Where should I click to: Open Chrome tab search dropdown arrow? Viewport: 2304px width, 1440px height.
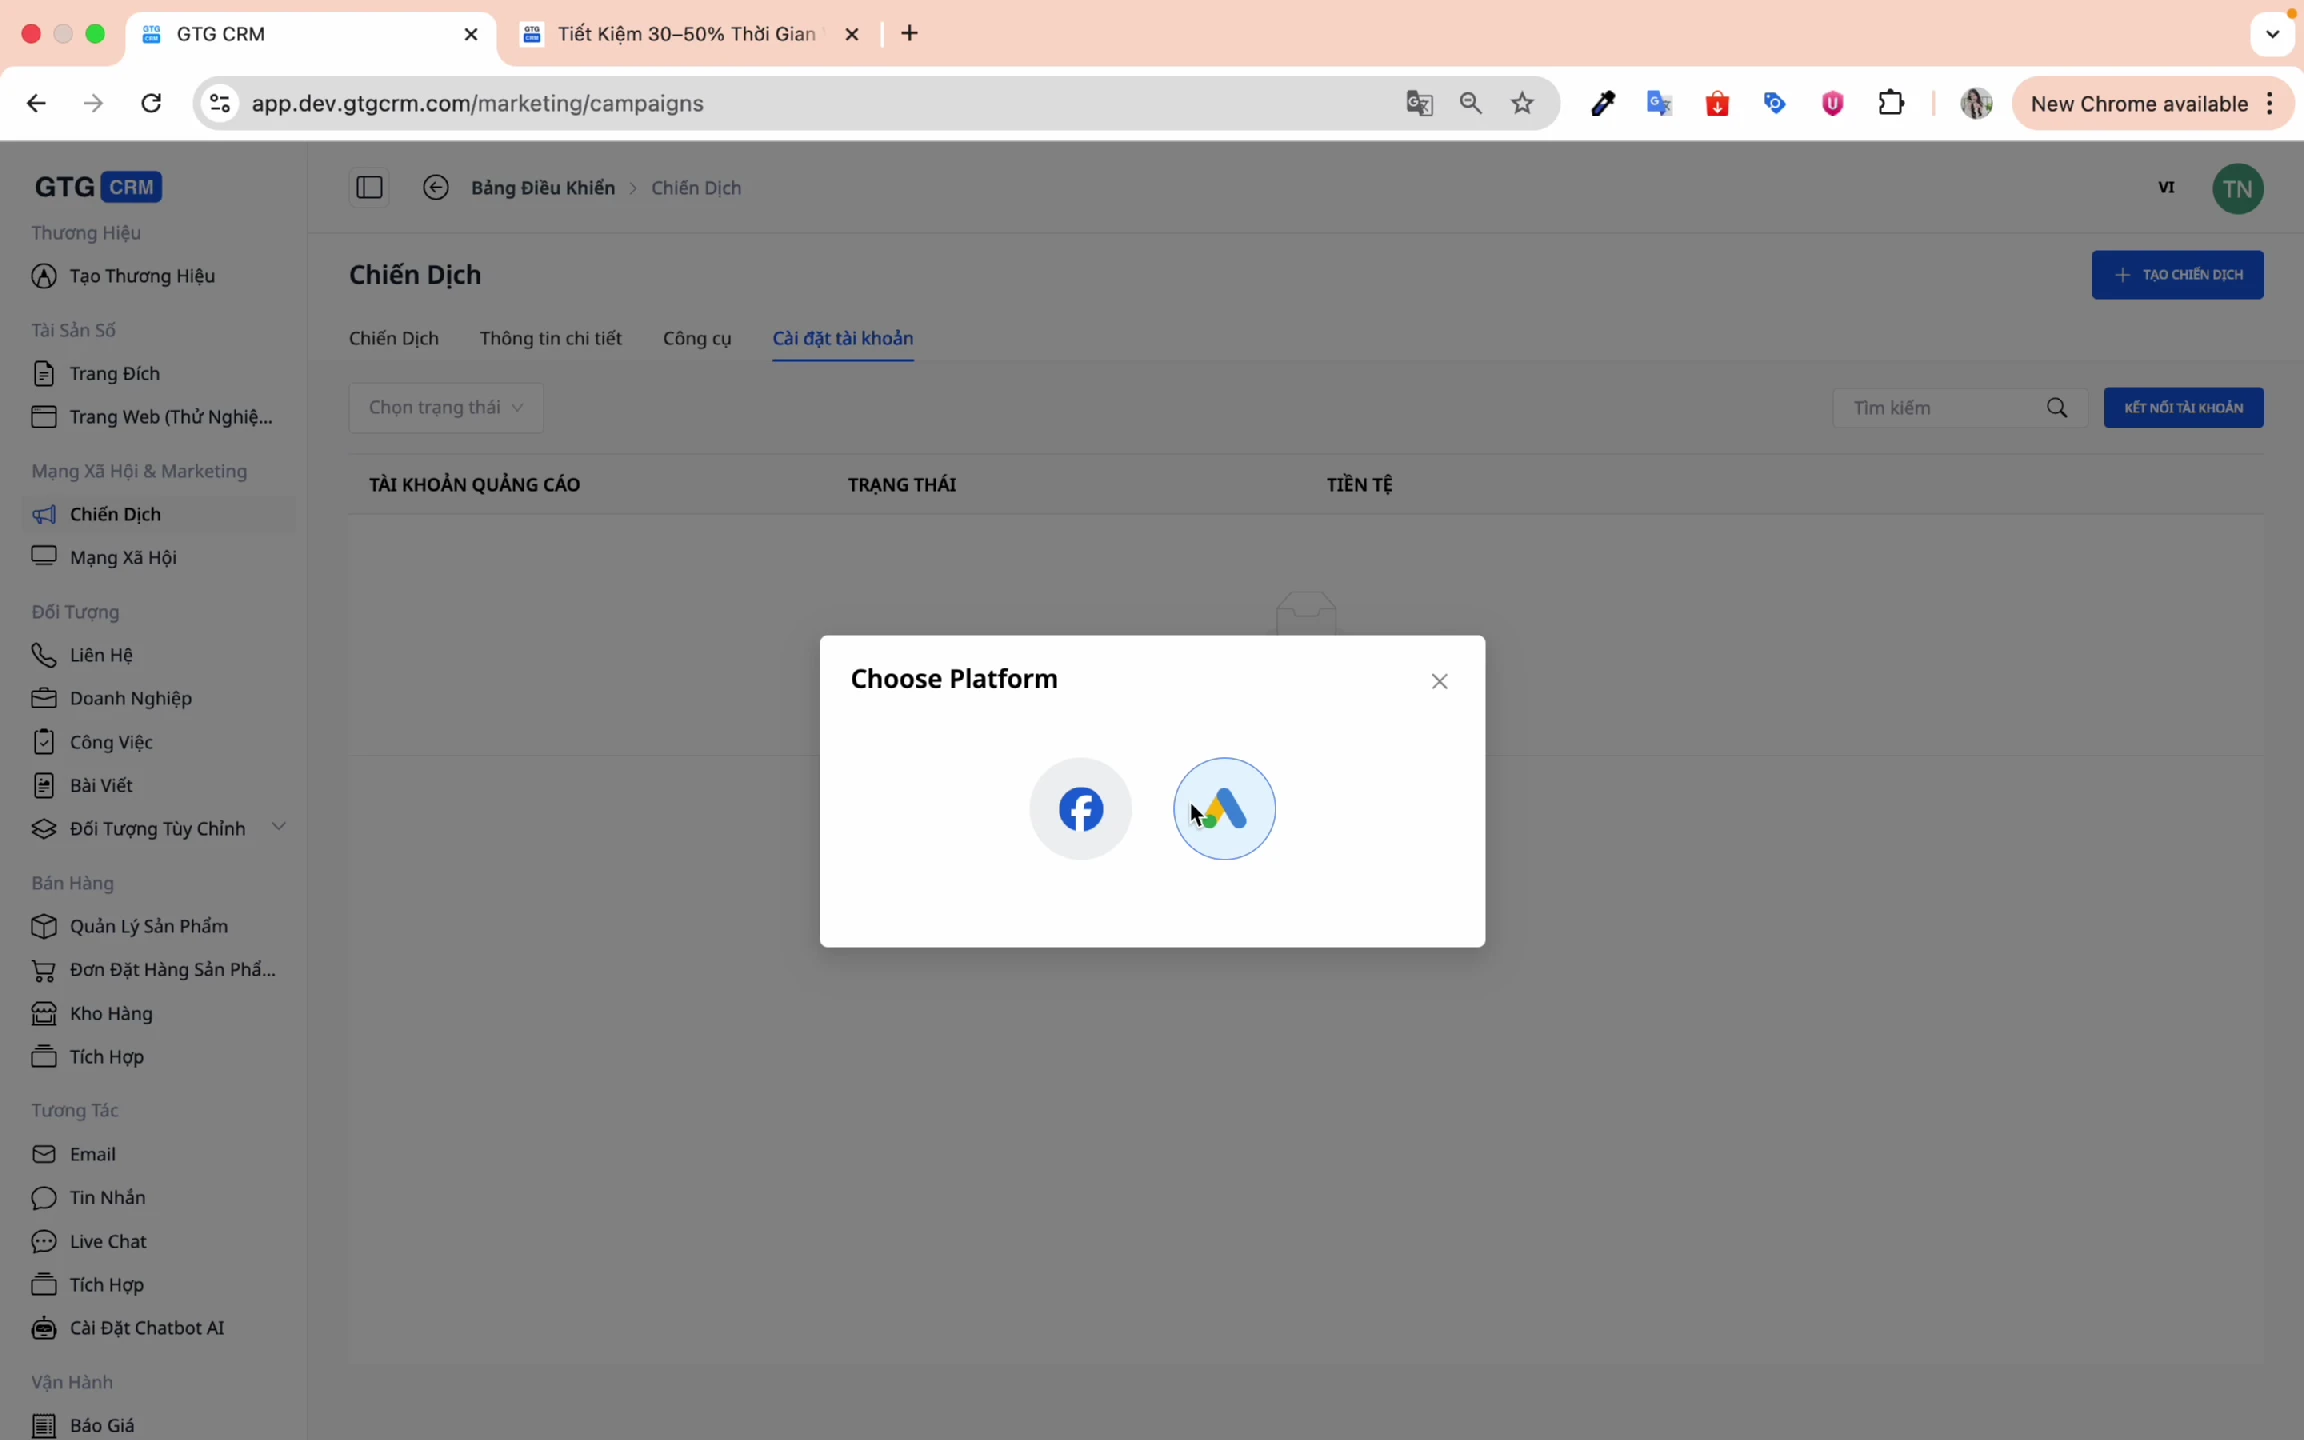click(2272, 33)
